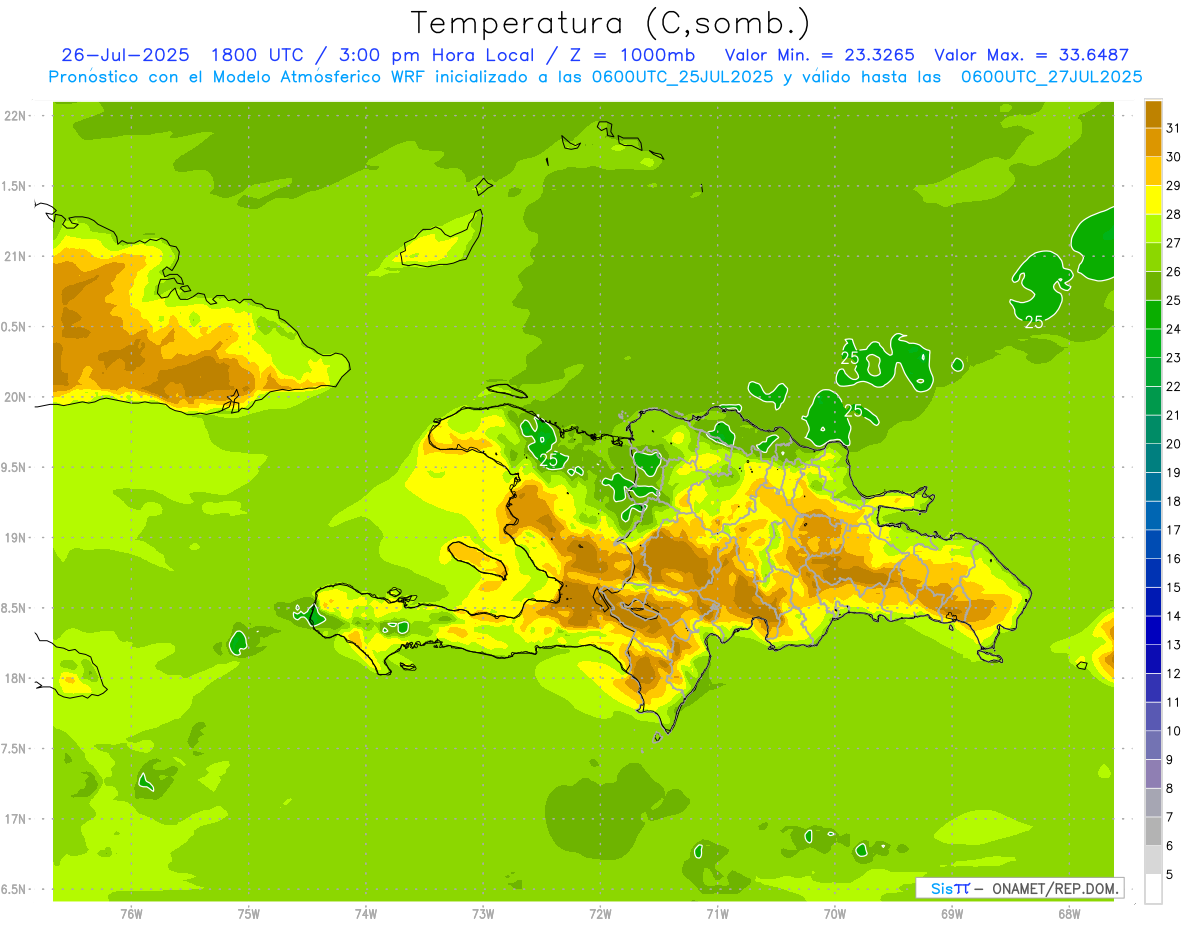
Task: Click 'Valor Min. = 23.3265' value
Action: (x=820, y=55)
